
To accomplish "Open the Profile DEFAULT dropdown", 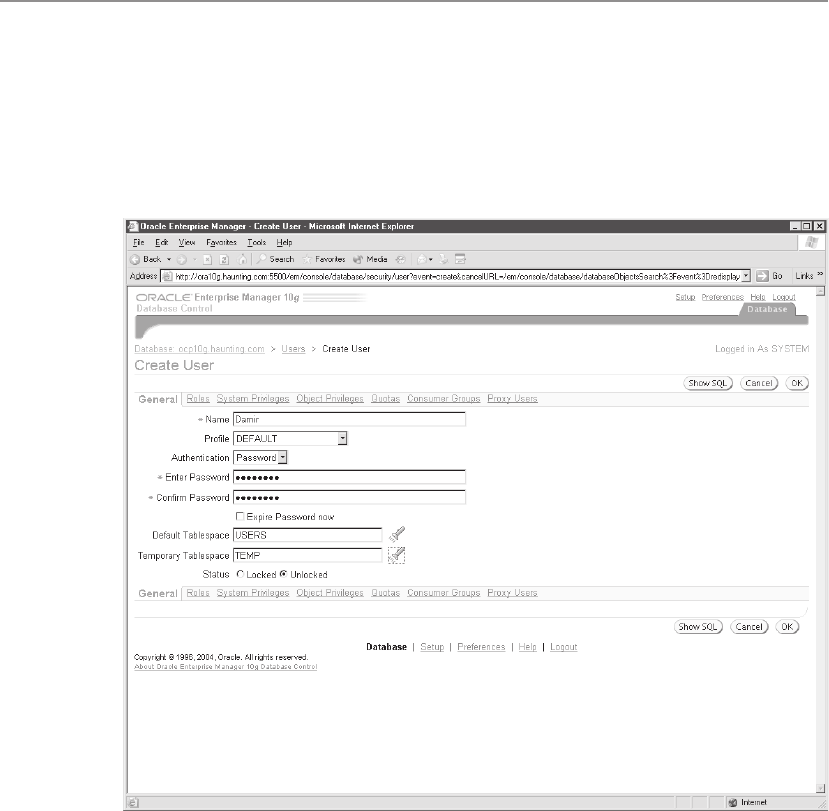I will point(290,438).
